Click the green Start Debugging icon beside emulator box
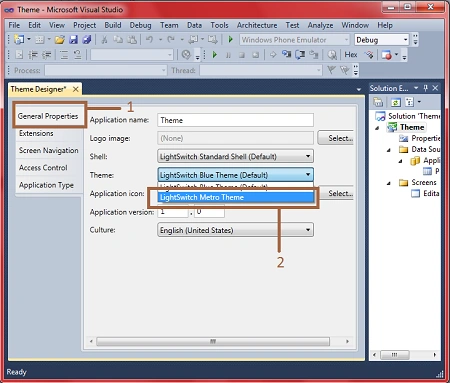Viewport: 450px width, 383px height. pos(230,40)
